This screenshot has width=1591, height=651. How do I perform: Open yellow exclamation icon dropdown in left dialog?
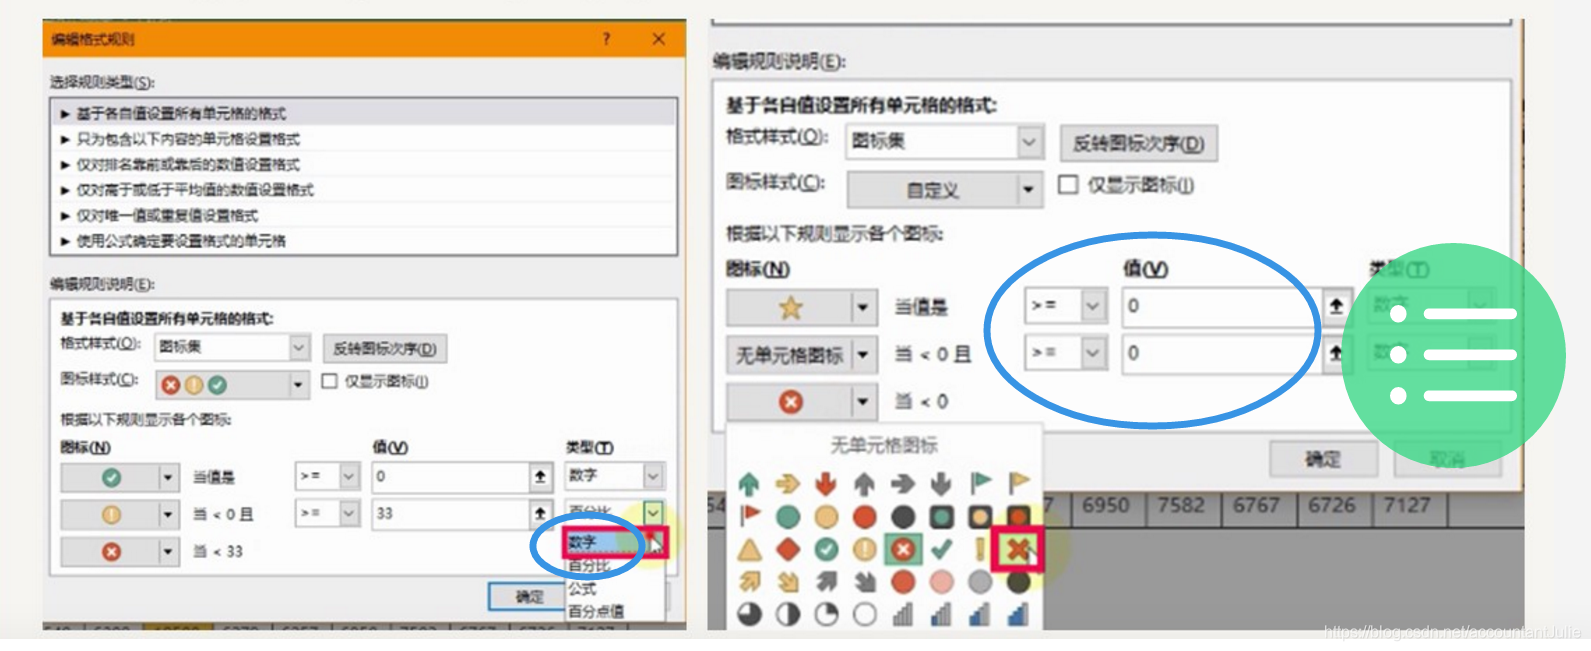tap(168, 515)
